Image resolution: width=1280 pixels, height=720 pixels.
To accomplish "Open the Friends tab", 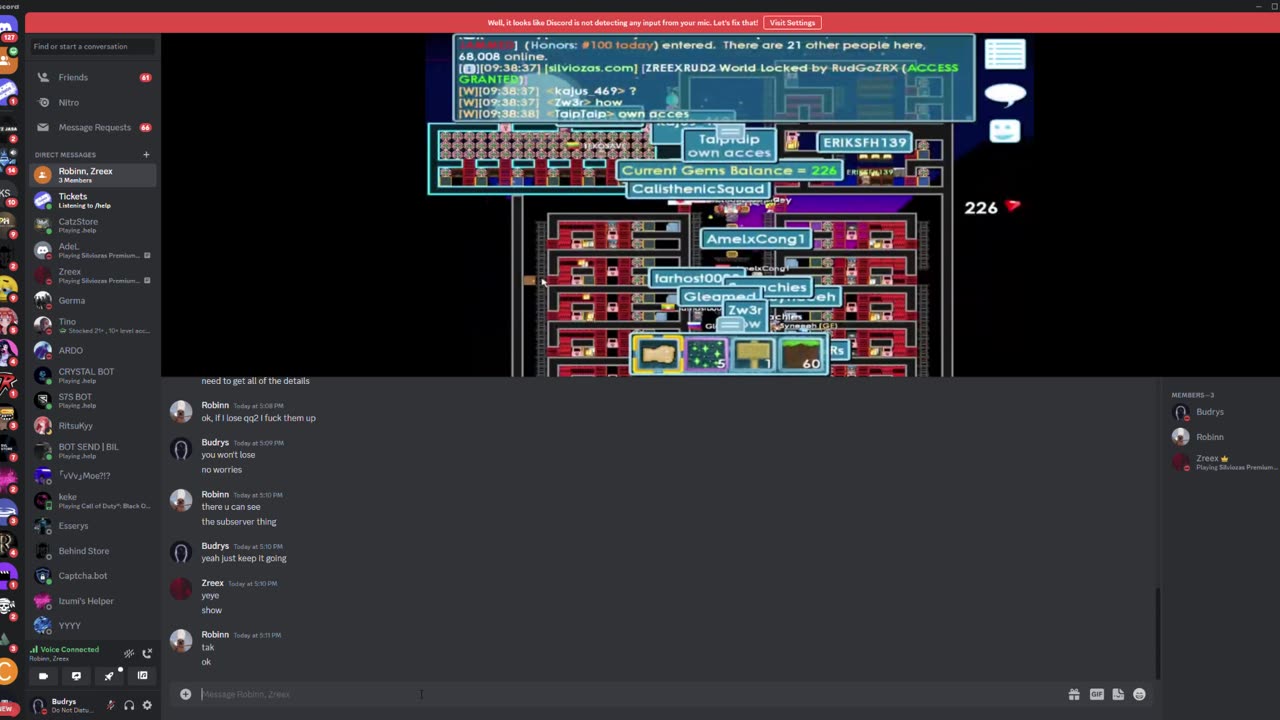I will [93, 77].
